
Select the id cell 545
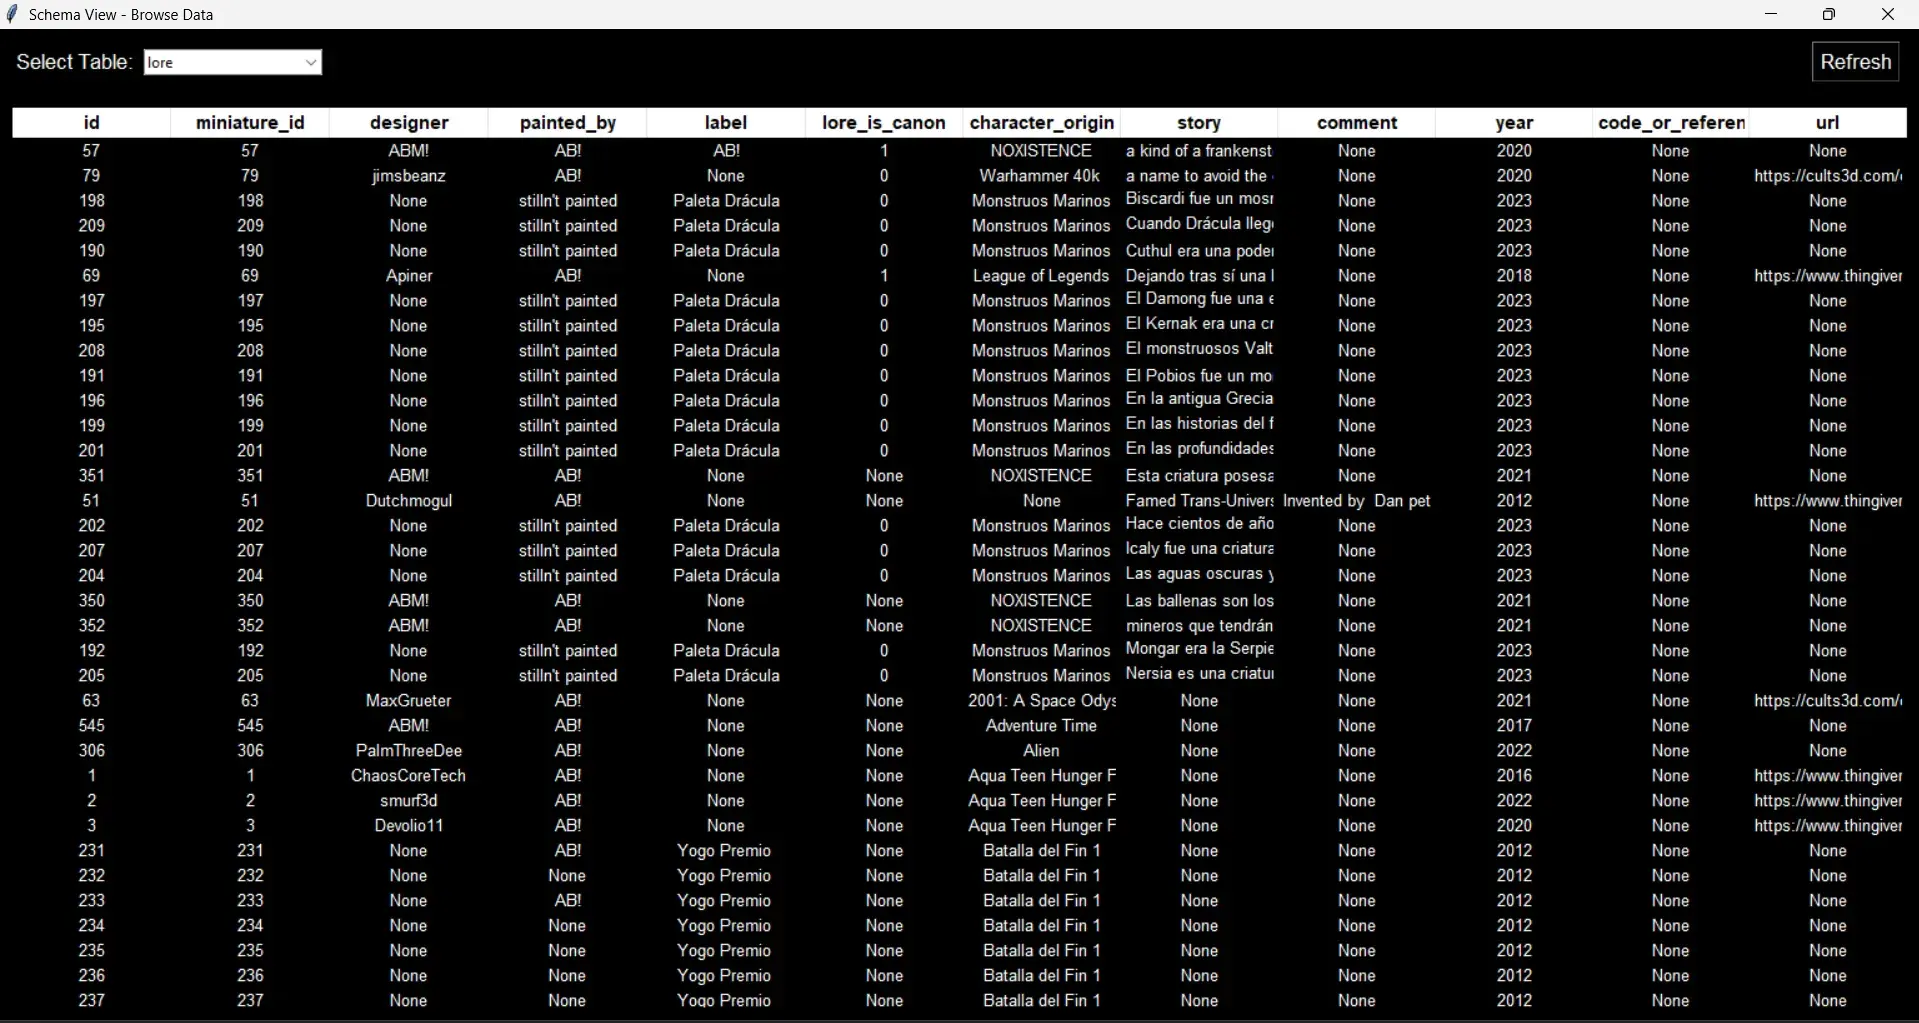coord(91,726)
